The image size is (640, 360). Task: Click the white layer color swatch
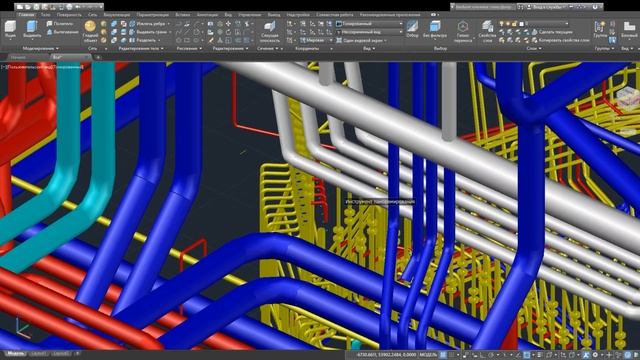tap(521, 24)
